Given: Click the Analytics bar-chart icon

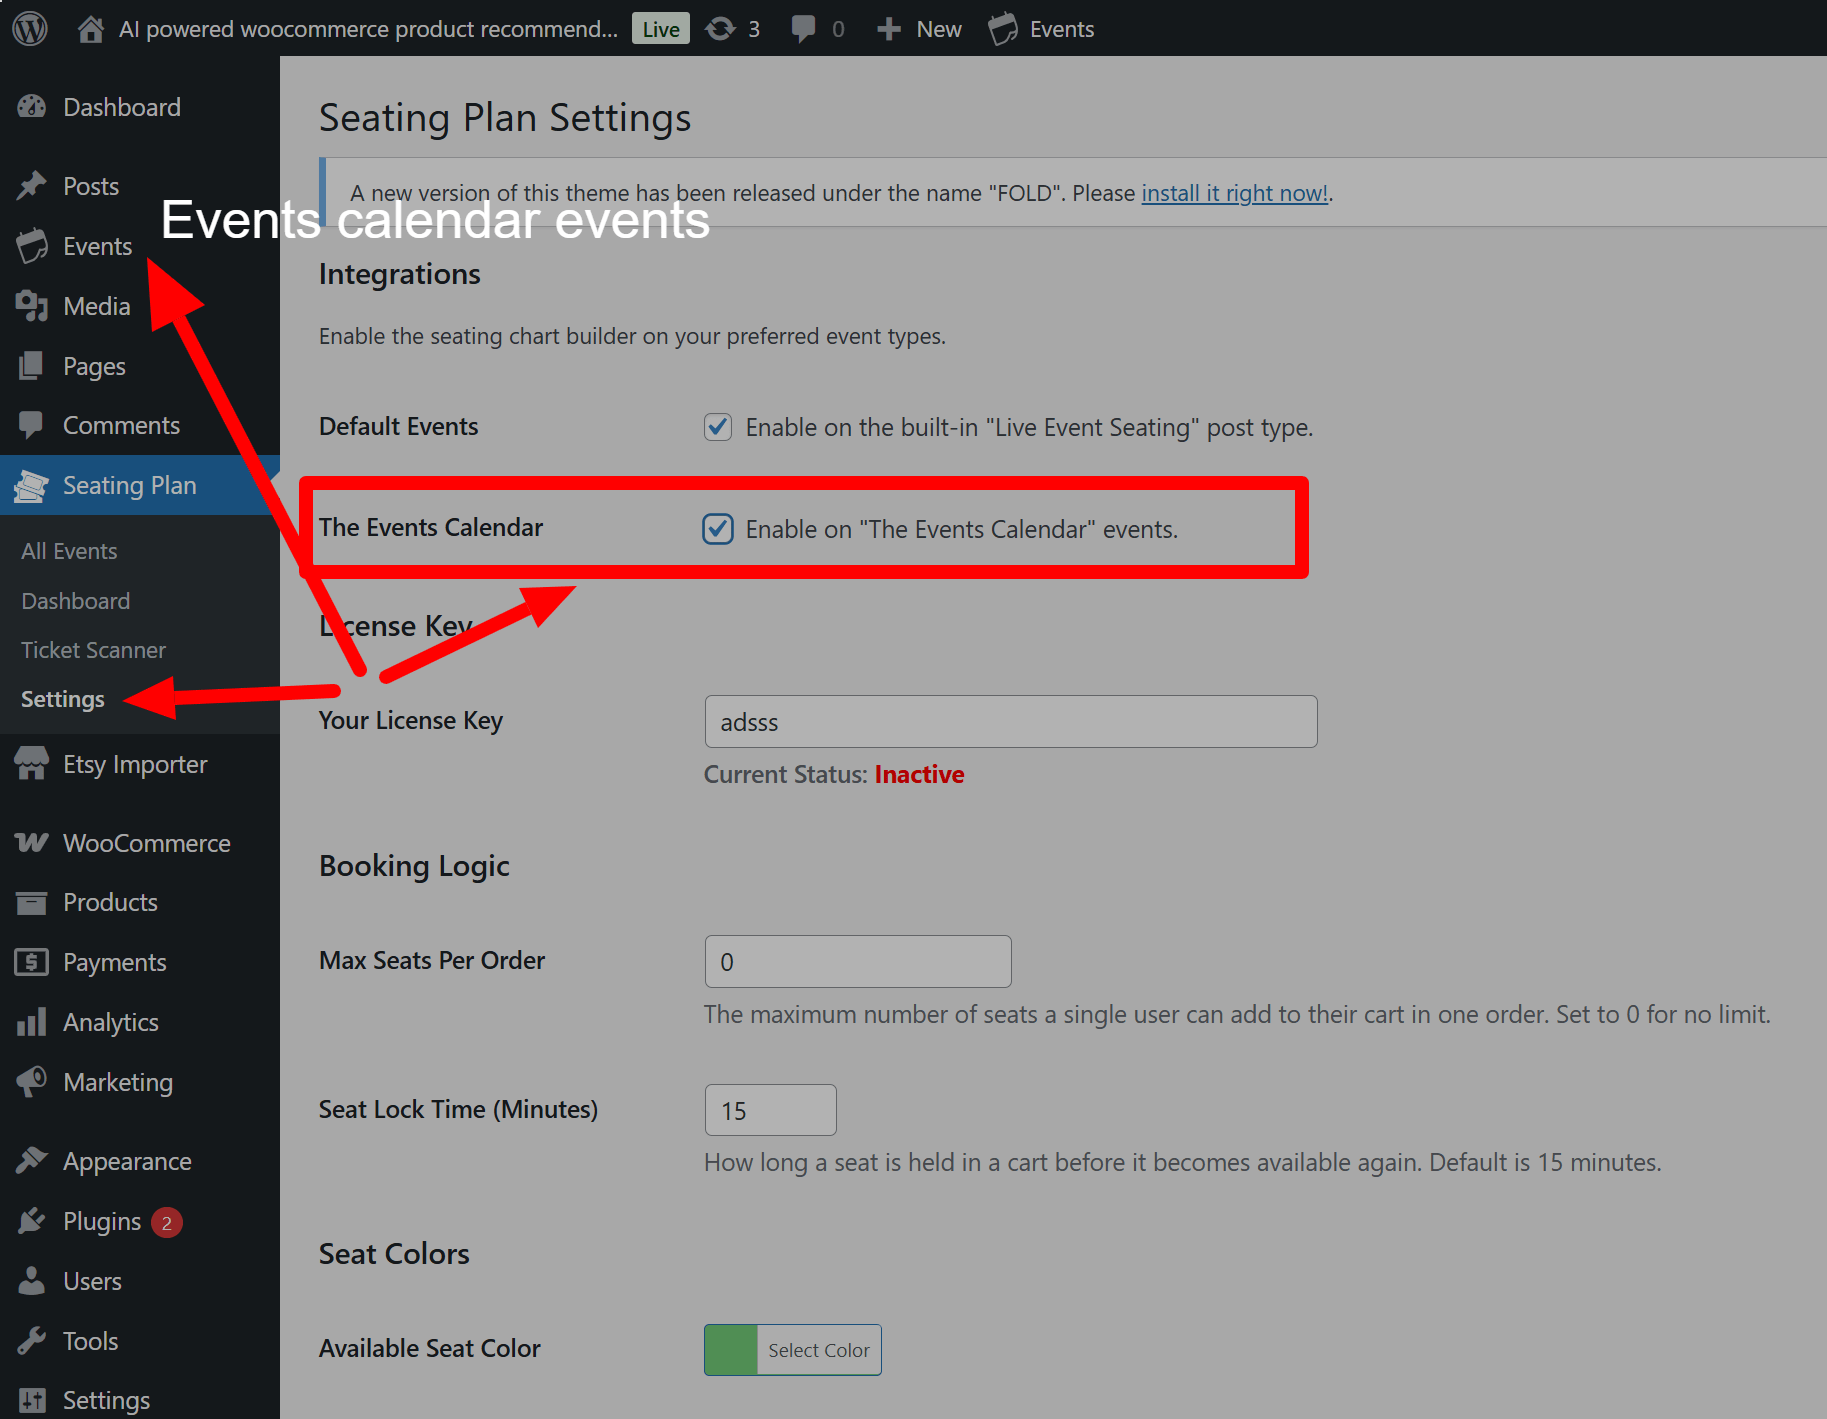Looking at the screenshot, I should [31, 1022].
